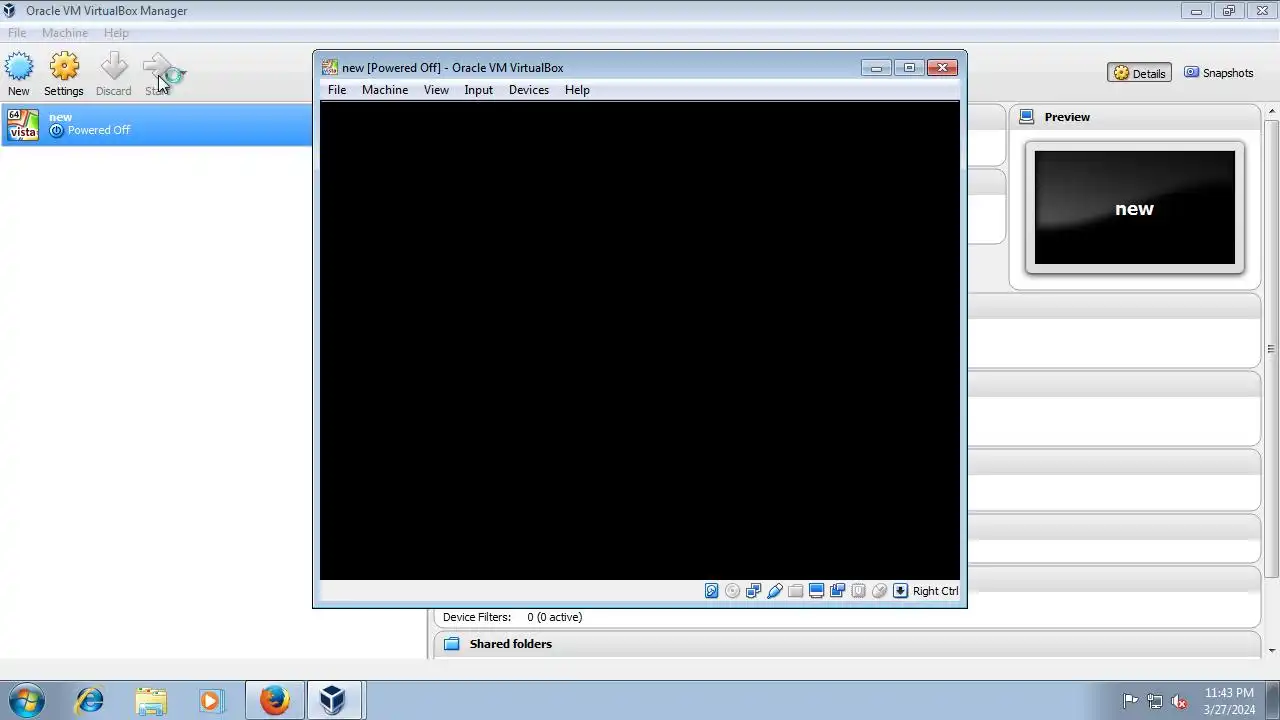The image size is (1280, 720).
Task: Open View menu in VM window
Action: click(436, 90)
